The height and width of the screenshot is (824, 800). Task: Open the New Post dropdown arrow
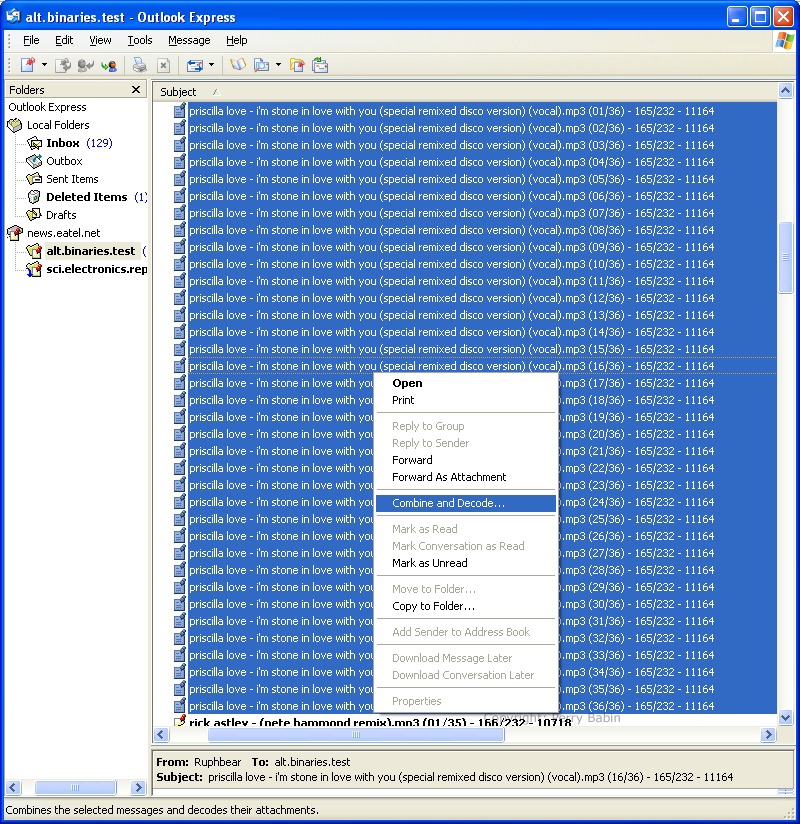click(44, 65)
